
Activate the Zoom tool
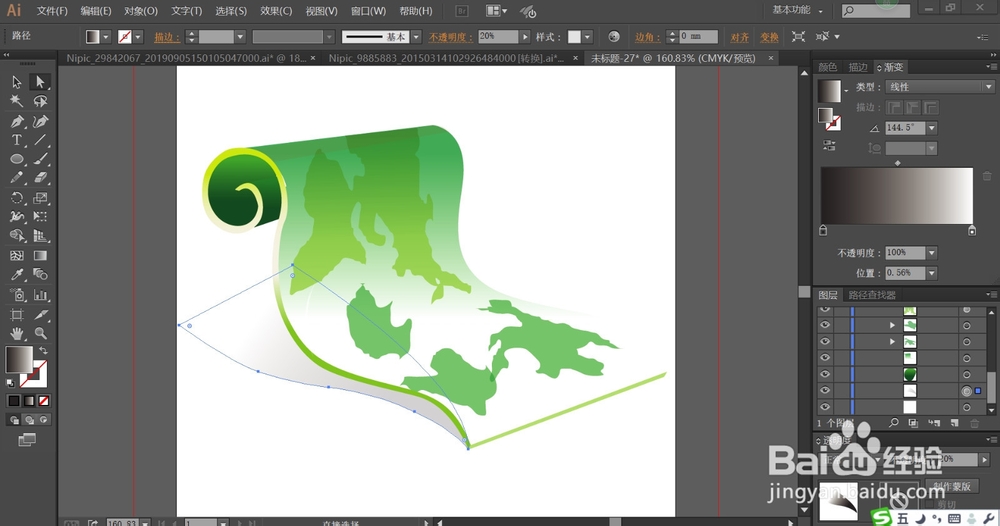pyautogui.click(x=41, y=333)
